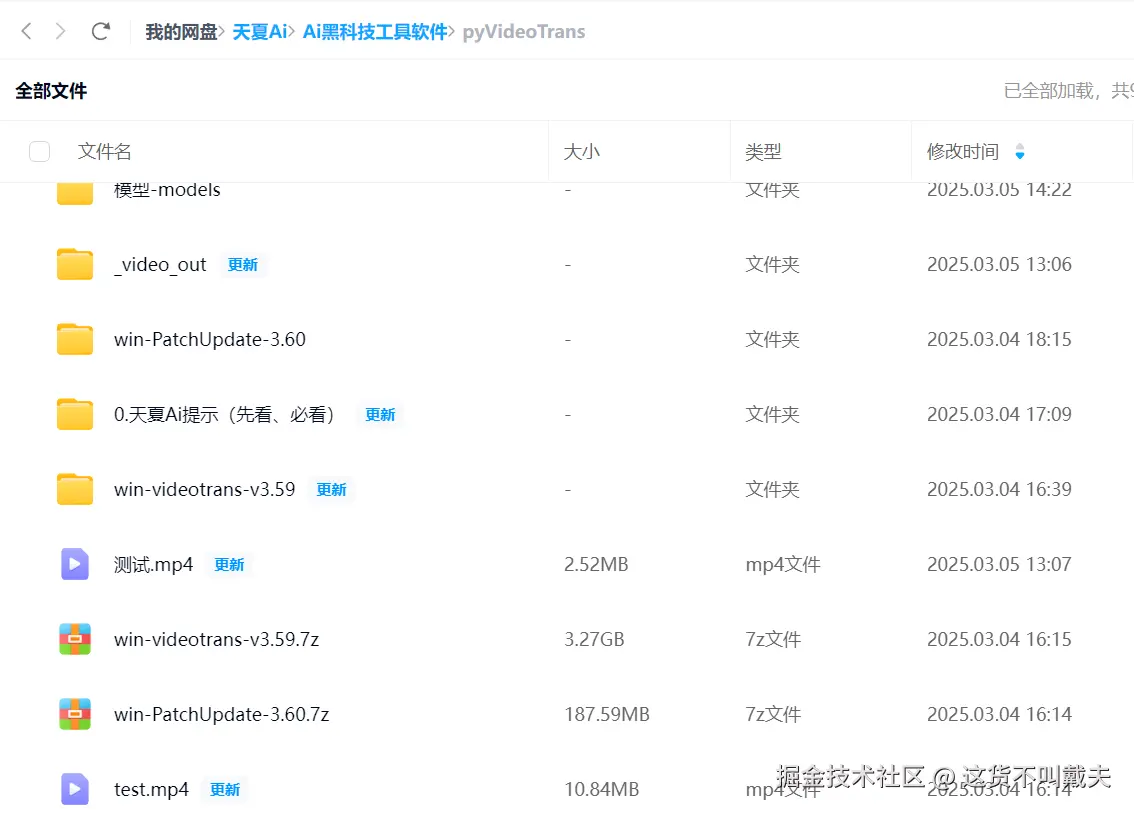Click the win-videotrans-v3.59.7z file name
The image size is (1134, 813).
point(216,639)
